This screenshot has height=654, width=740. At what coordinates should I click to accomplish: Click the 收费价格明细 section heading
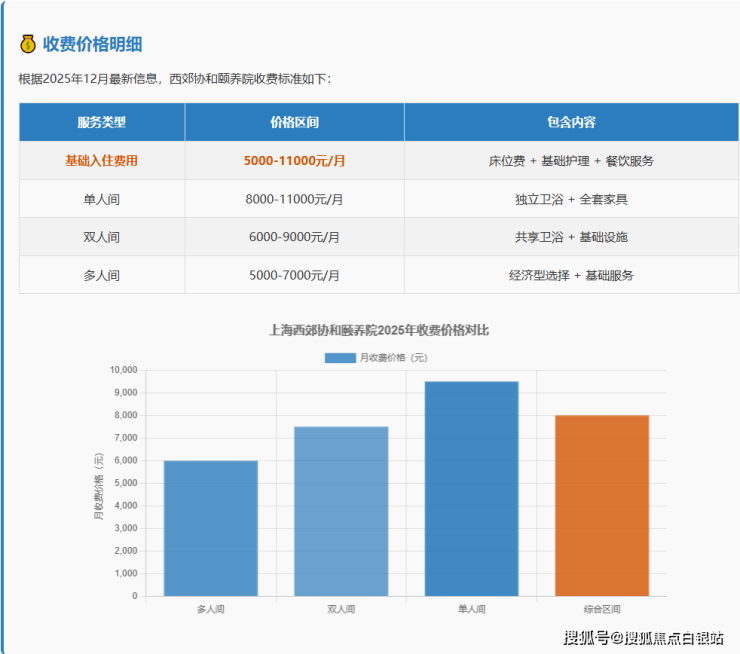92,44
